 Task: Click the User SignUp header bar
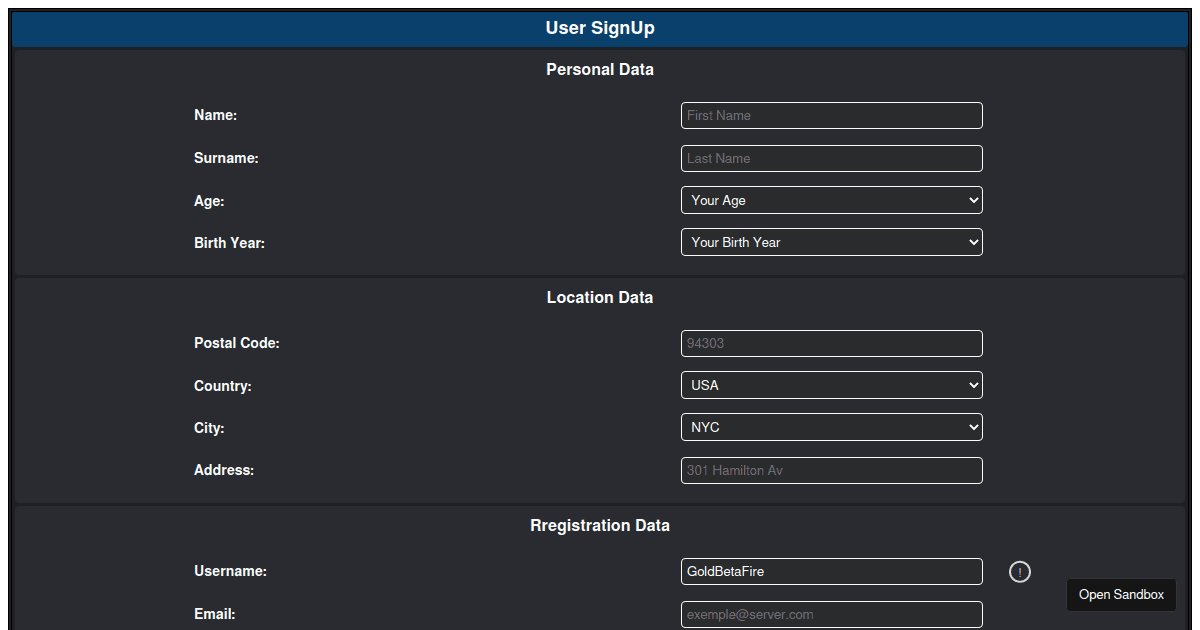[x=600, y=29]
